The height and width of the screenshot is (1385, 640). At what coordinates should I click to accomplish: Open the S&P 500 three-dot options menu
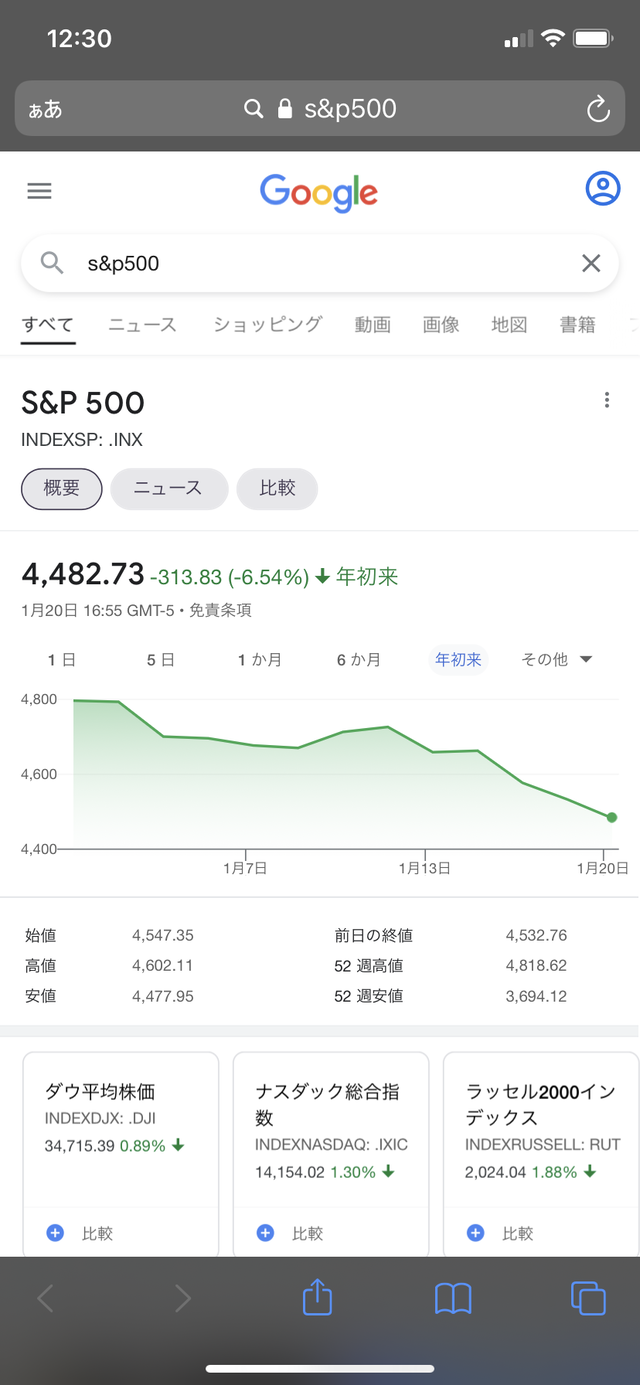pyautogui.click(x=606, y=401)
